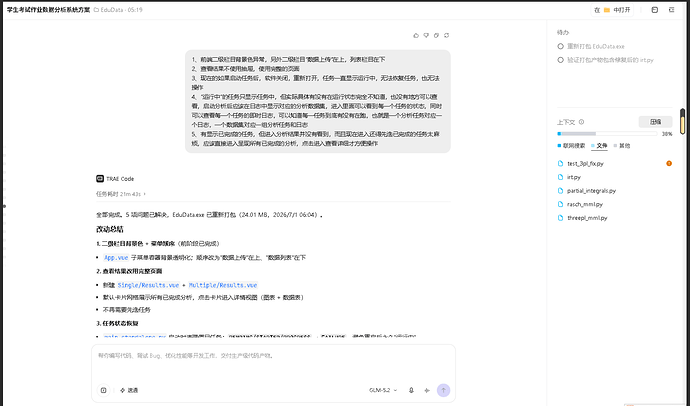Click the thumbs-down feedback icon

pyautogui.click(x=426, y=35)
